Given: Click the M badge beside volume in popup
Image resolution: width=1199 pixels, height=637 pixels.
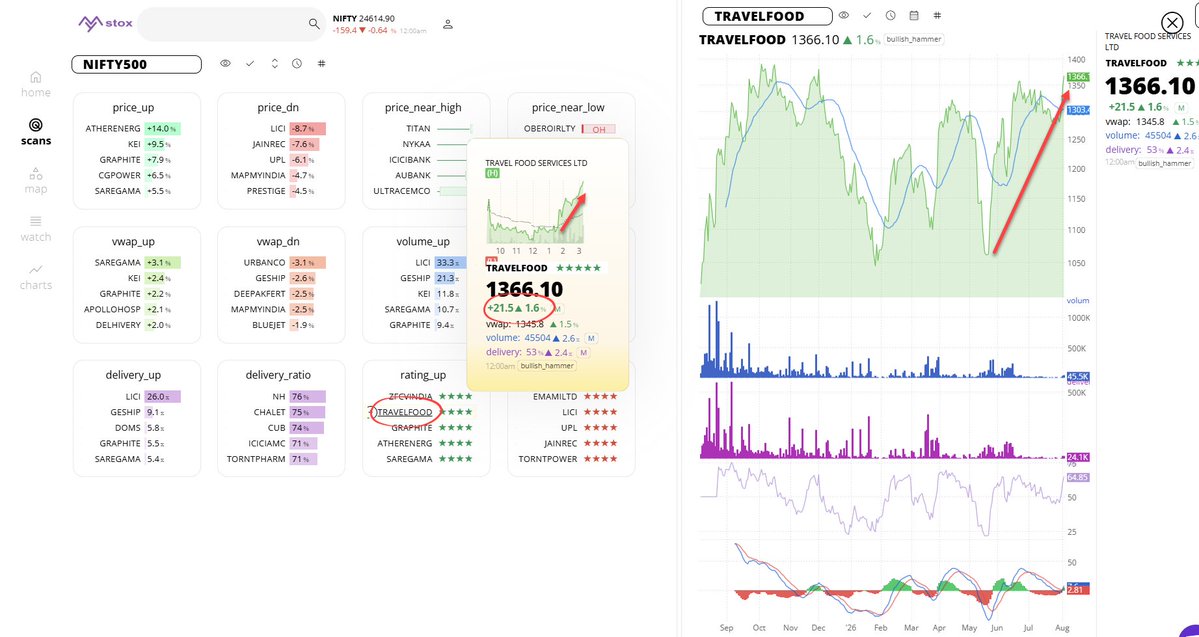Looking at the screenshot, I should click(x=590, y=338).
